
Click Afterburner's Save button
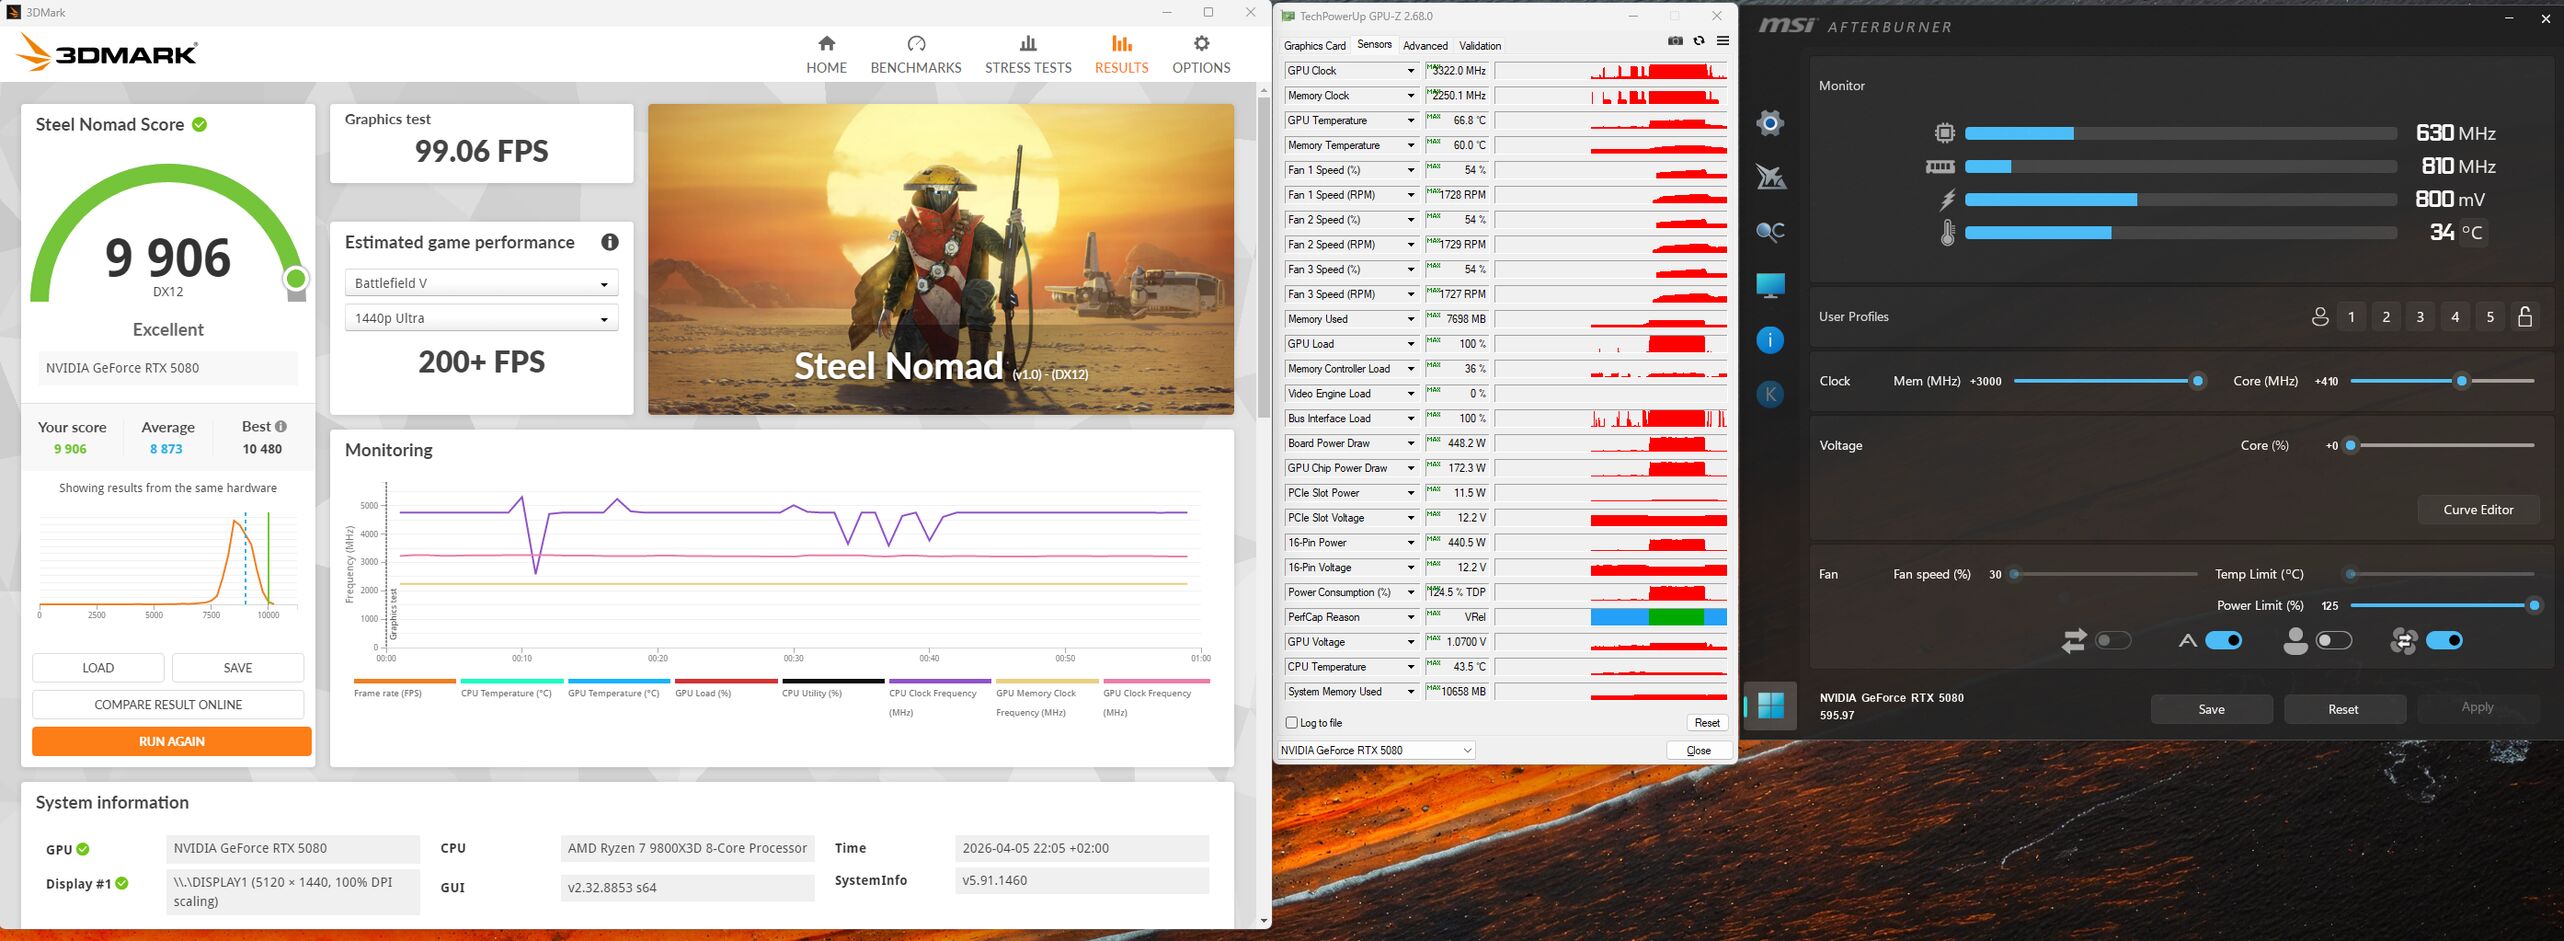click(x=2211, y=709)
